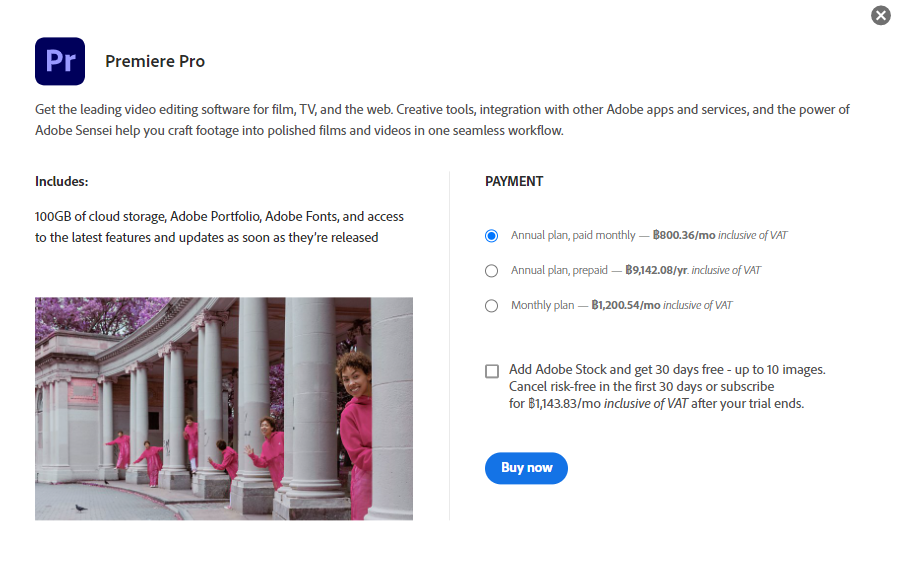
Task: Select the Annual plan, paid monthly radio button
Action: pos(491,236)
